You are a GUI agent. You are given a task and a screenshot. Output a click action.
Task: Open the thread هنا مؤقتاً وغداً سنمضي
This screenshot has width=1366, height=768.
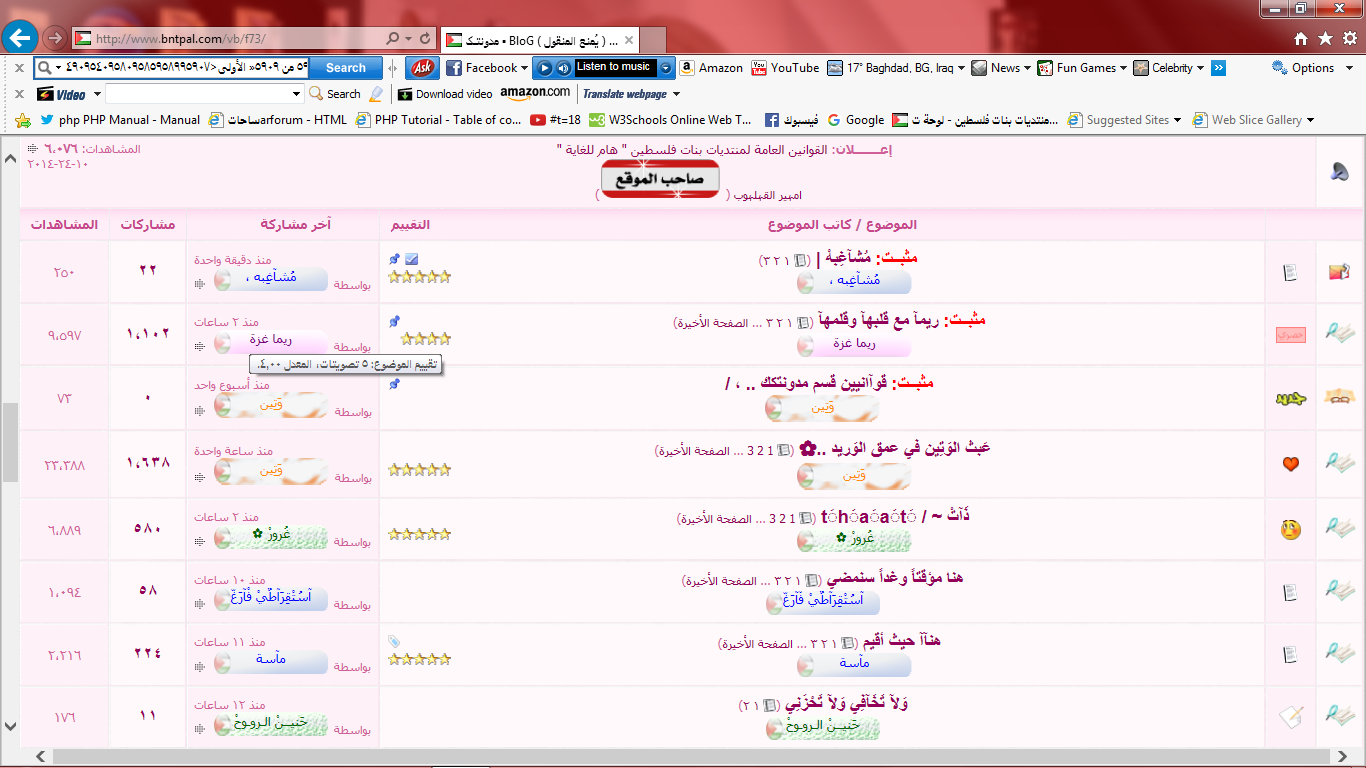pos(893,578)
